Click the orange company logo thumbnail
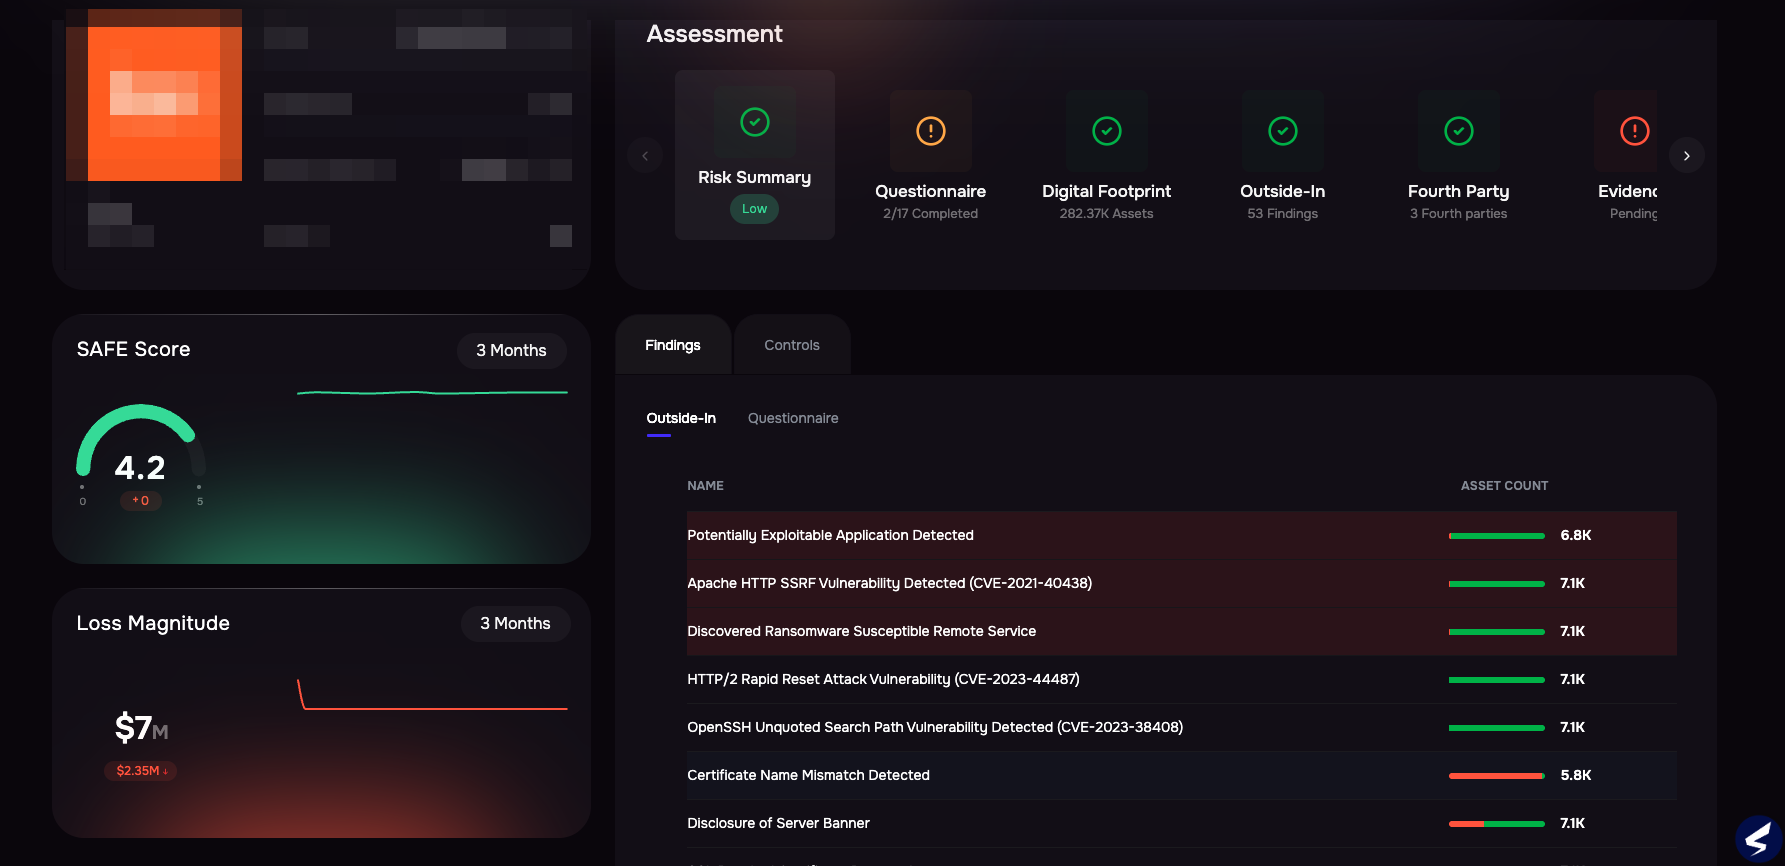Screen dimensions: 1785x866 pos(154,95)
